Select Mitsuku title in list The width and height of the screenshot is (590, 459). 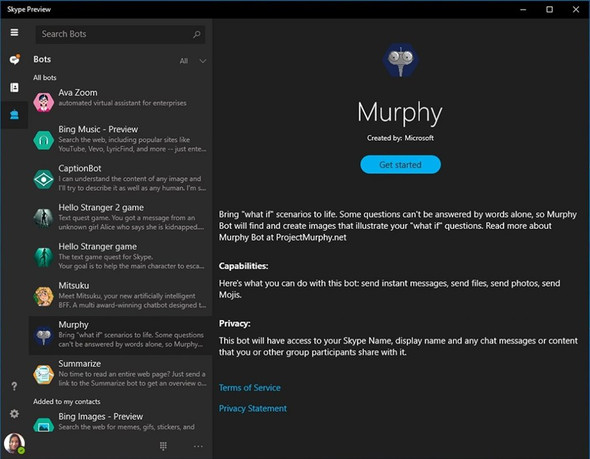click(x=74, y=286)
